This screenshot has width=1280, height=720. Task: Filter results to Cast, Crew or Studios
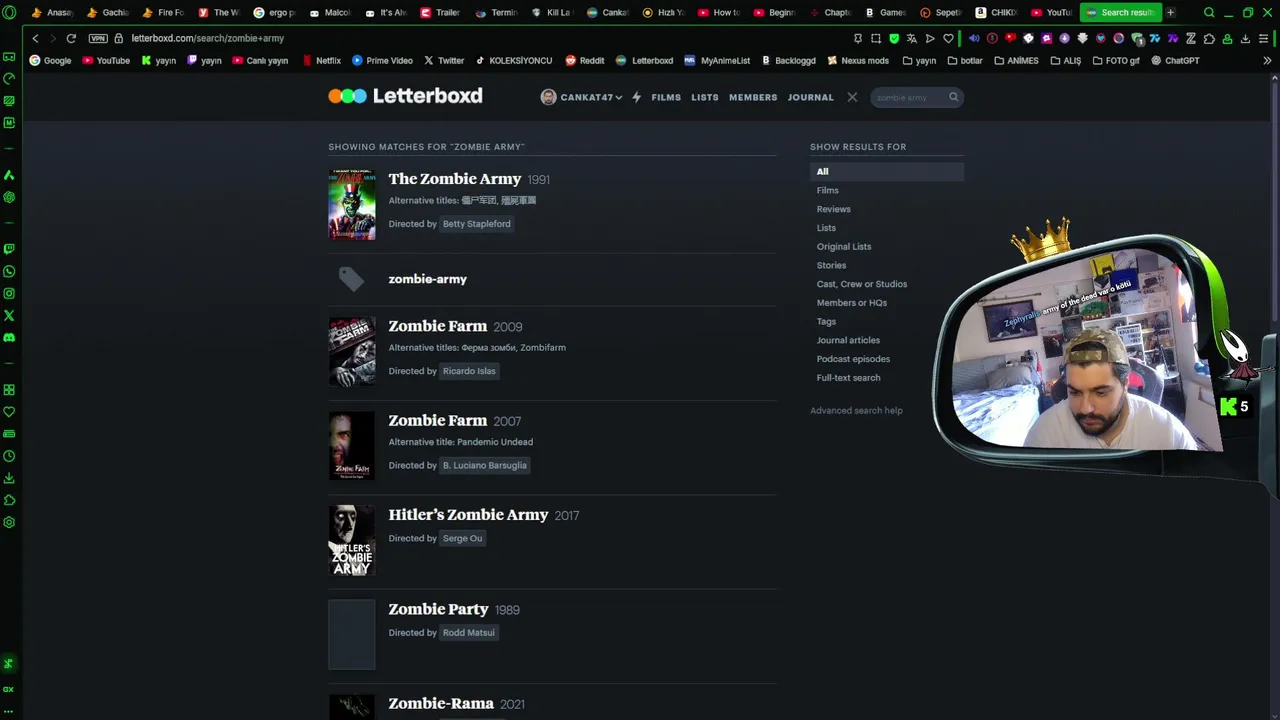pyautogui.click(x=862, y=284)
